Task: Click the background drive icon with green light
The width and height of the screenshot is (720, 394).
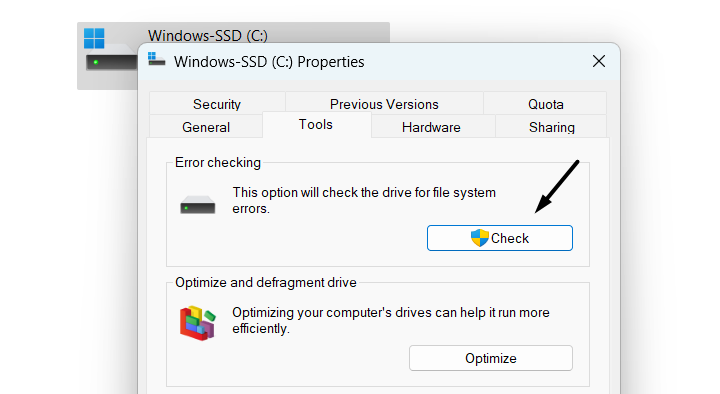Action: click(x=112, y=59)
